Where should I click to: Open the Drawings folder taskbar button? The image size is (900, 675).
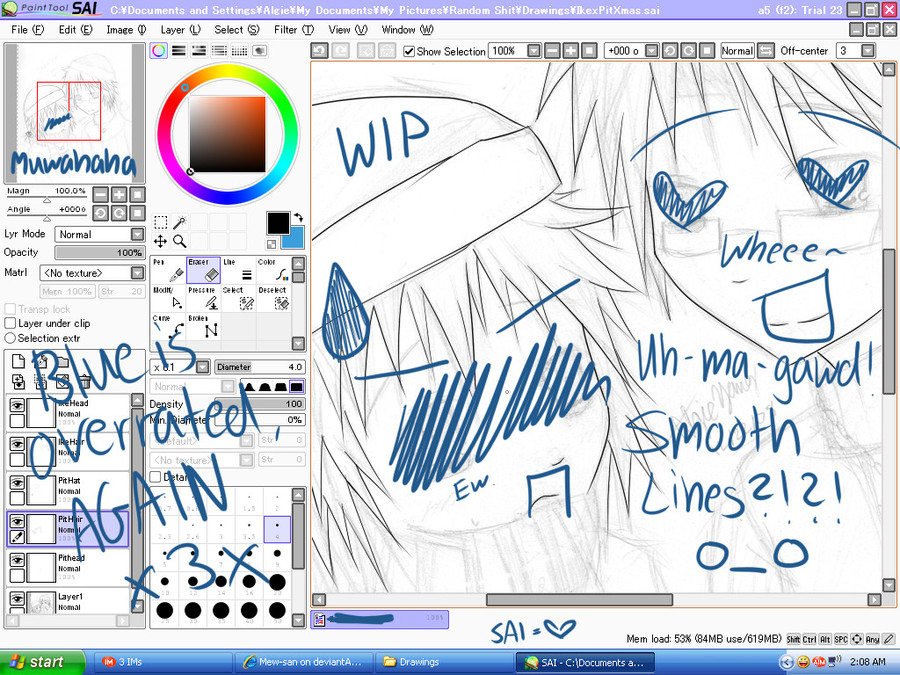(444, 662)
